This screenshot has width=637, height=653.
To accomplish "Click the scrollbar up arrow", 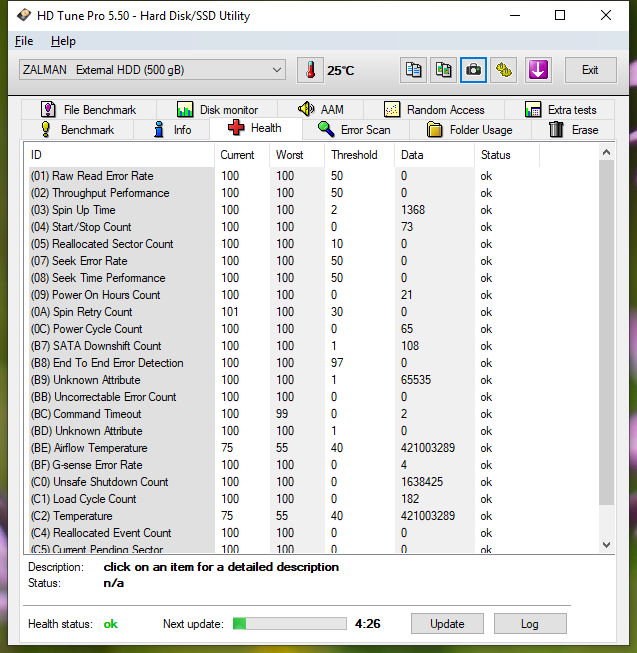I will 607,152.
